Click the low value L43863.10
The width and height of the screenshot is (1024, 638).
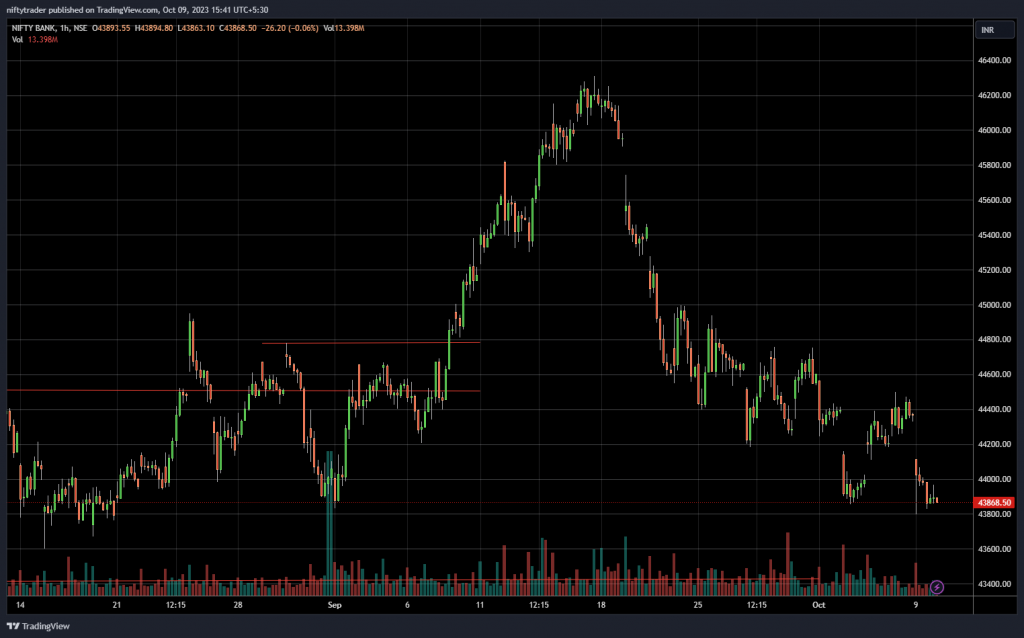(x=196, y=28)
